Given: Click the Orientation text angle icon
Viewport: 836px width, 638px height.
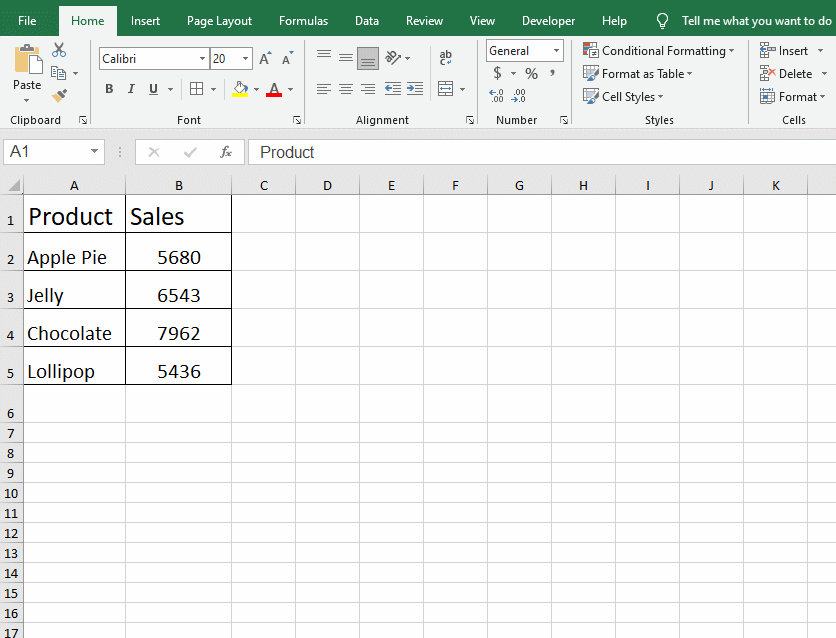Looking at the screenshot, I should 393,58.
